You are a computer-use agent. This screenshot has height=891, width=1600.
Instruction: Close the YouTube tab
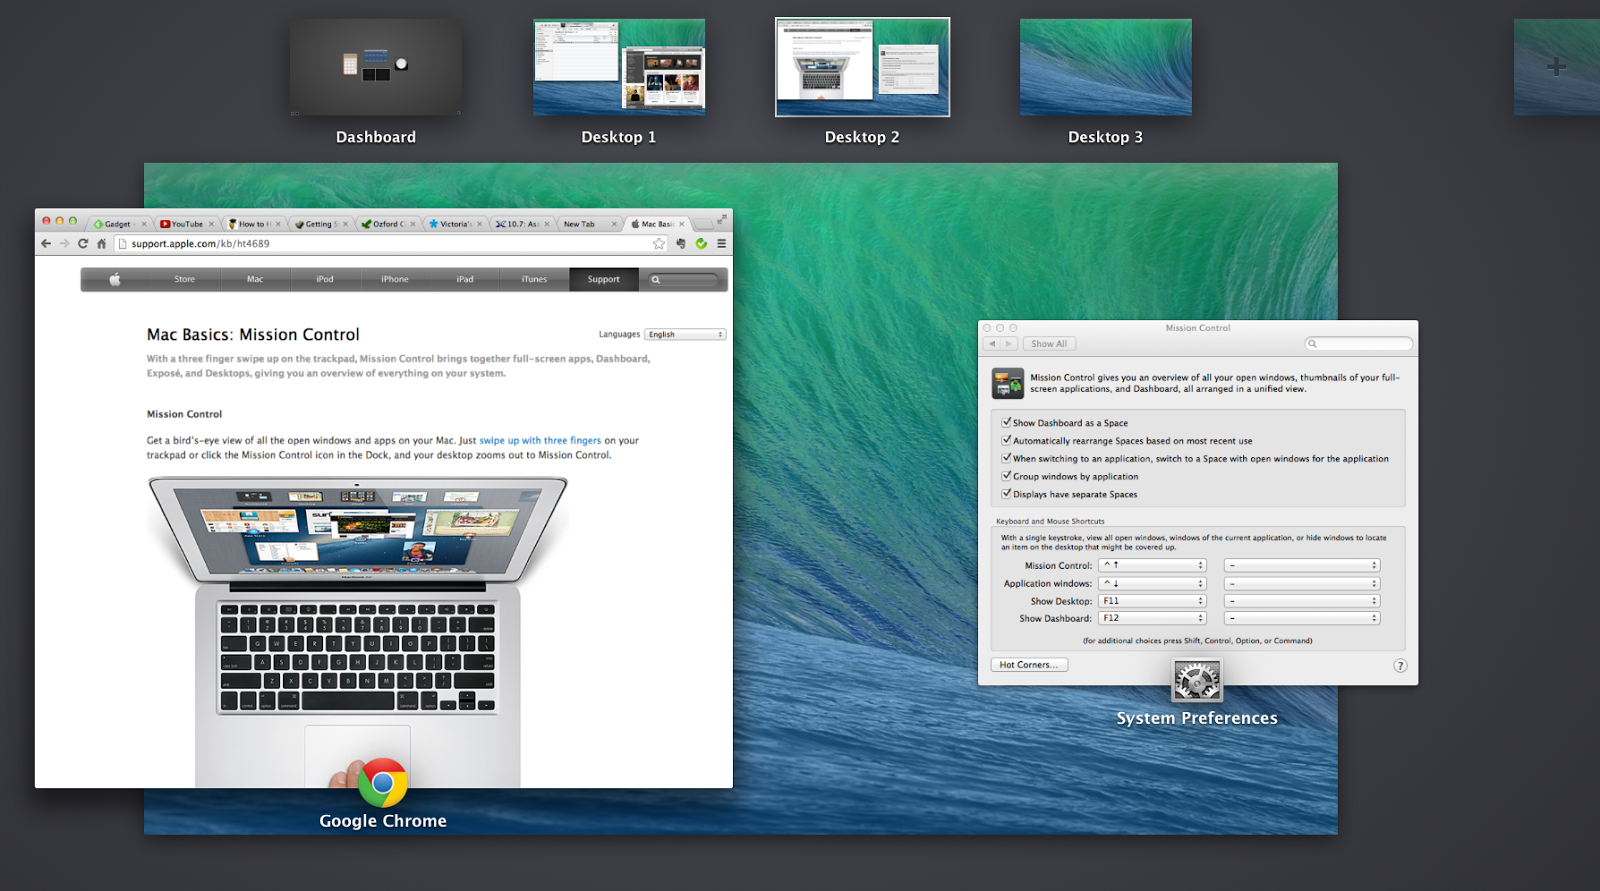click(x=211, y=224)
